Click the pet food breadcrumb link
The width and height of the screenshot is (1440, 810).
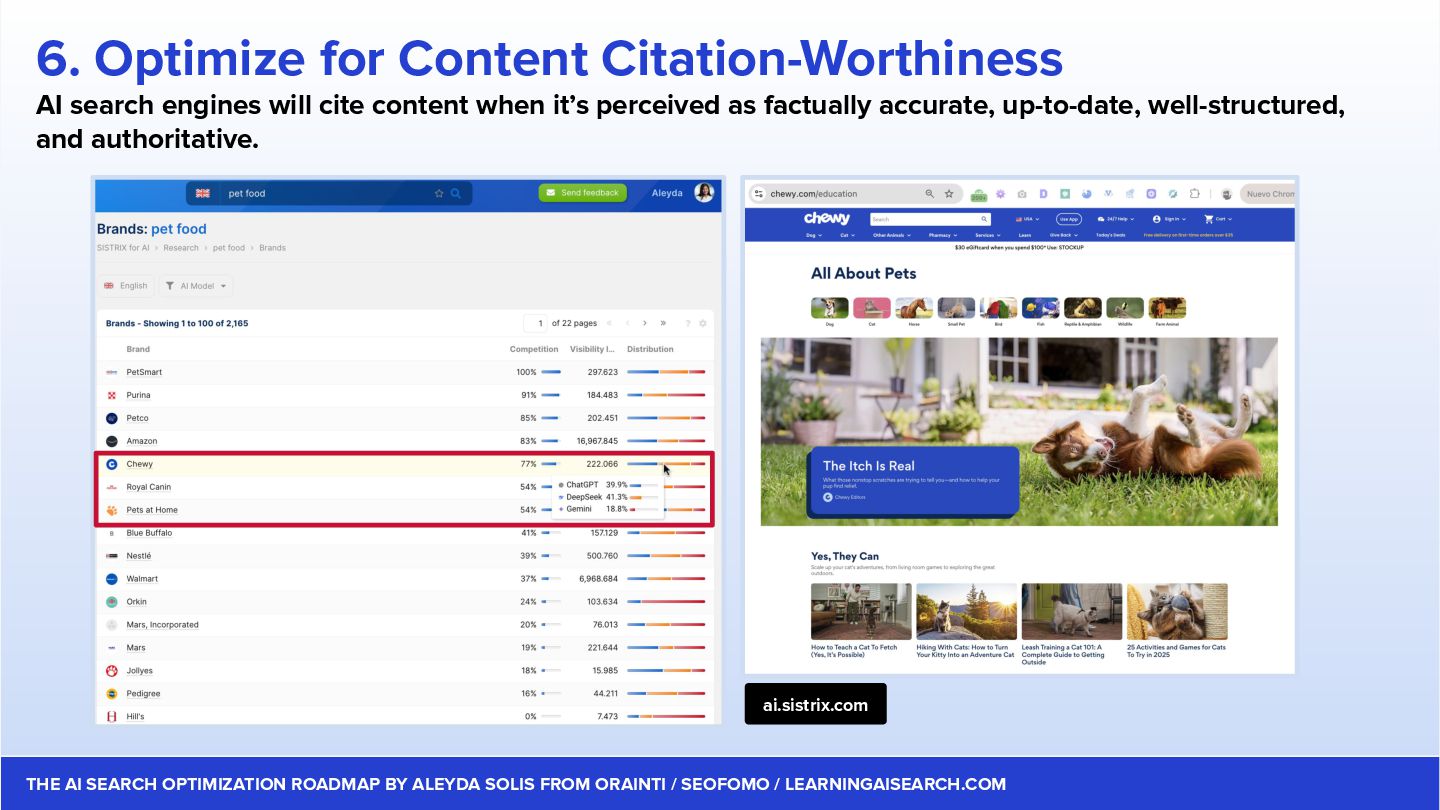(229, 248)
